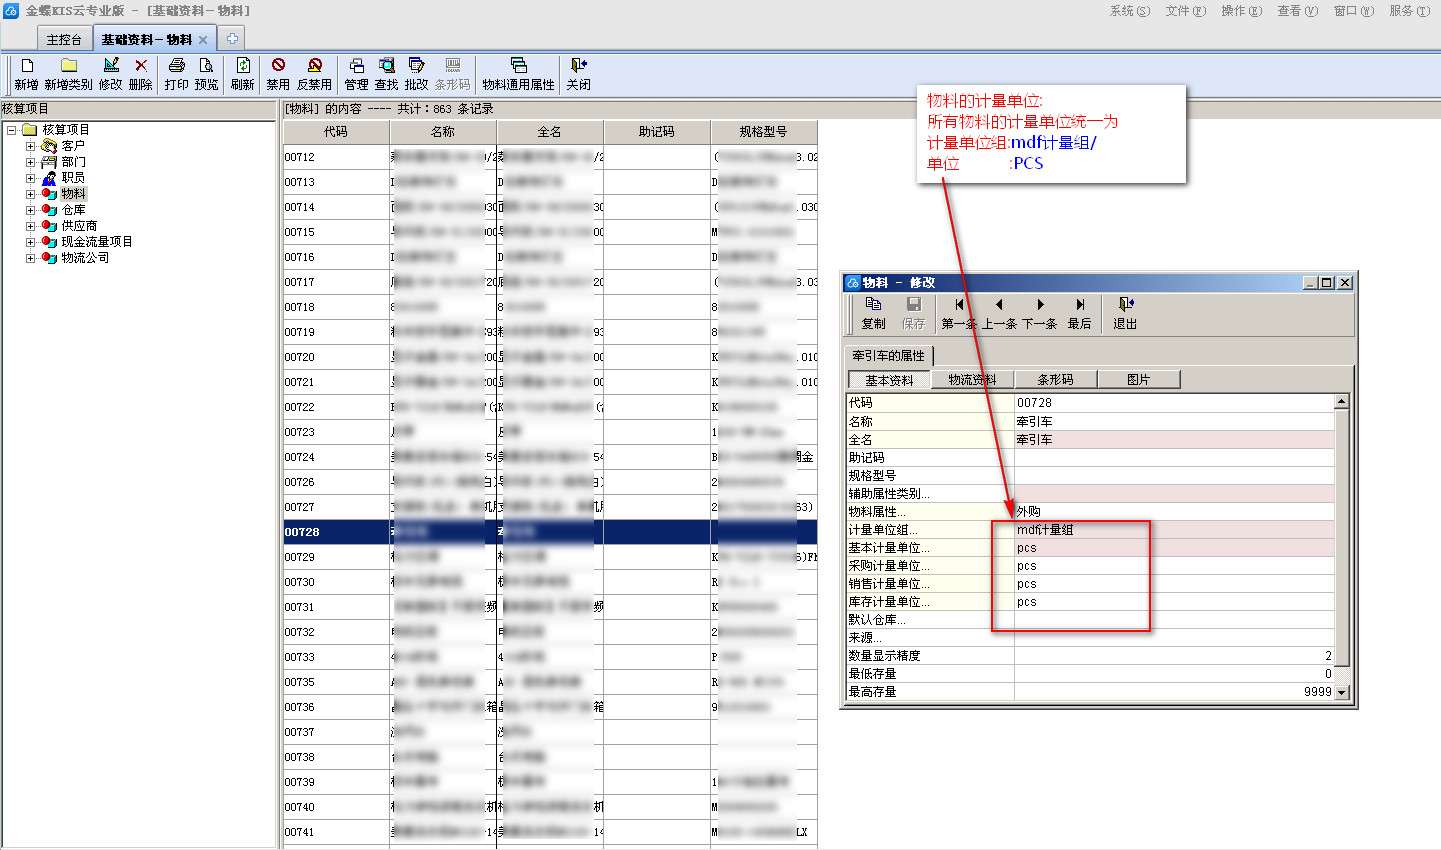1441x850 pixels.
Task: Expand the 客户 tree node
Action: pos(30,146)
